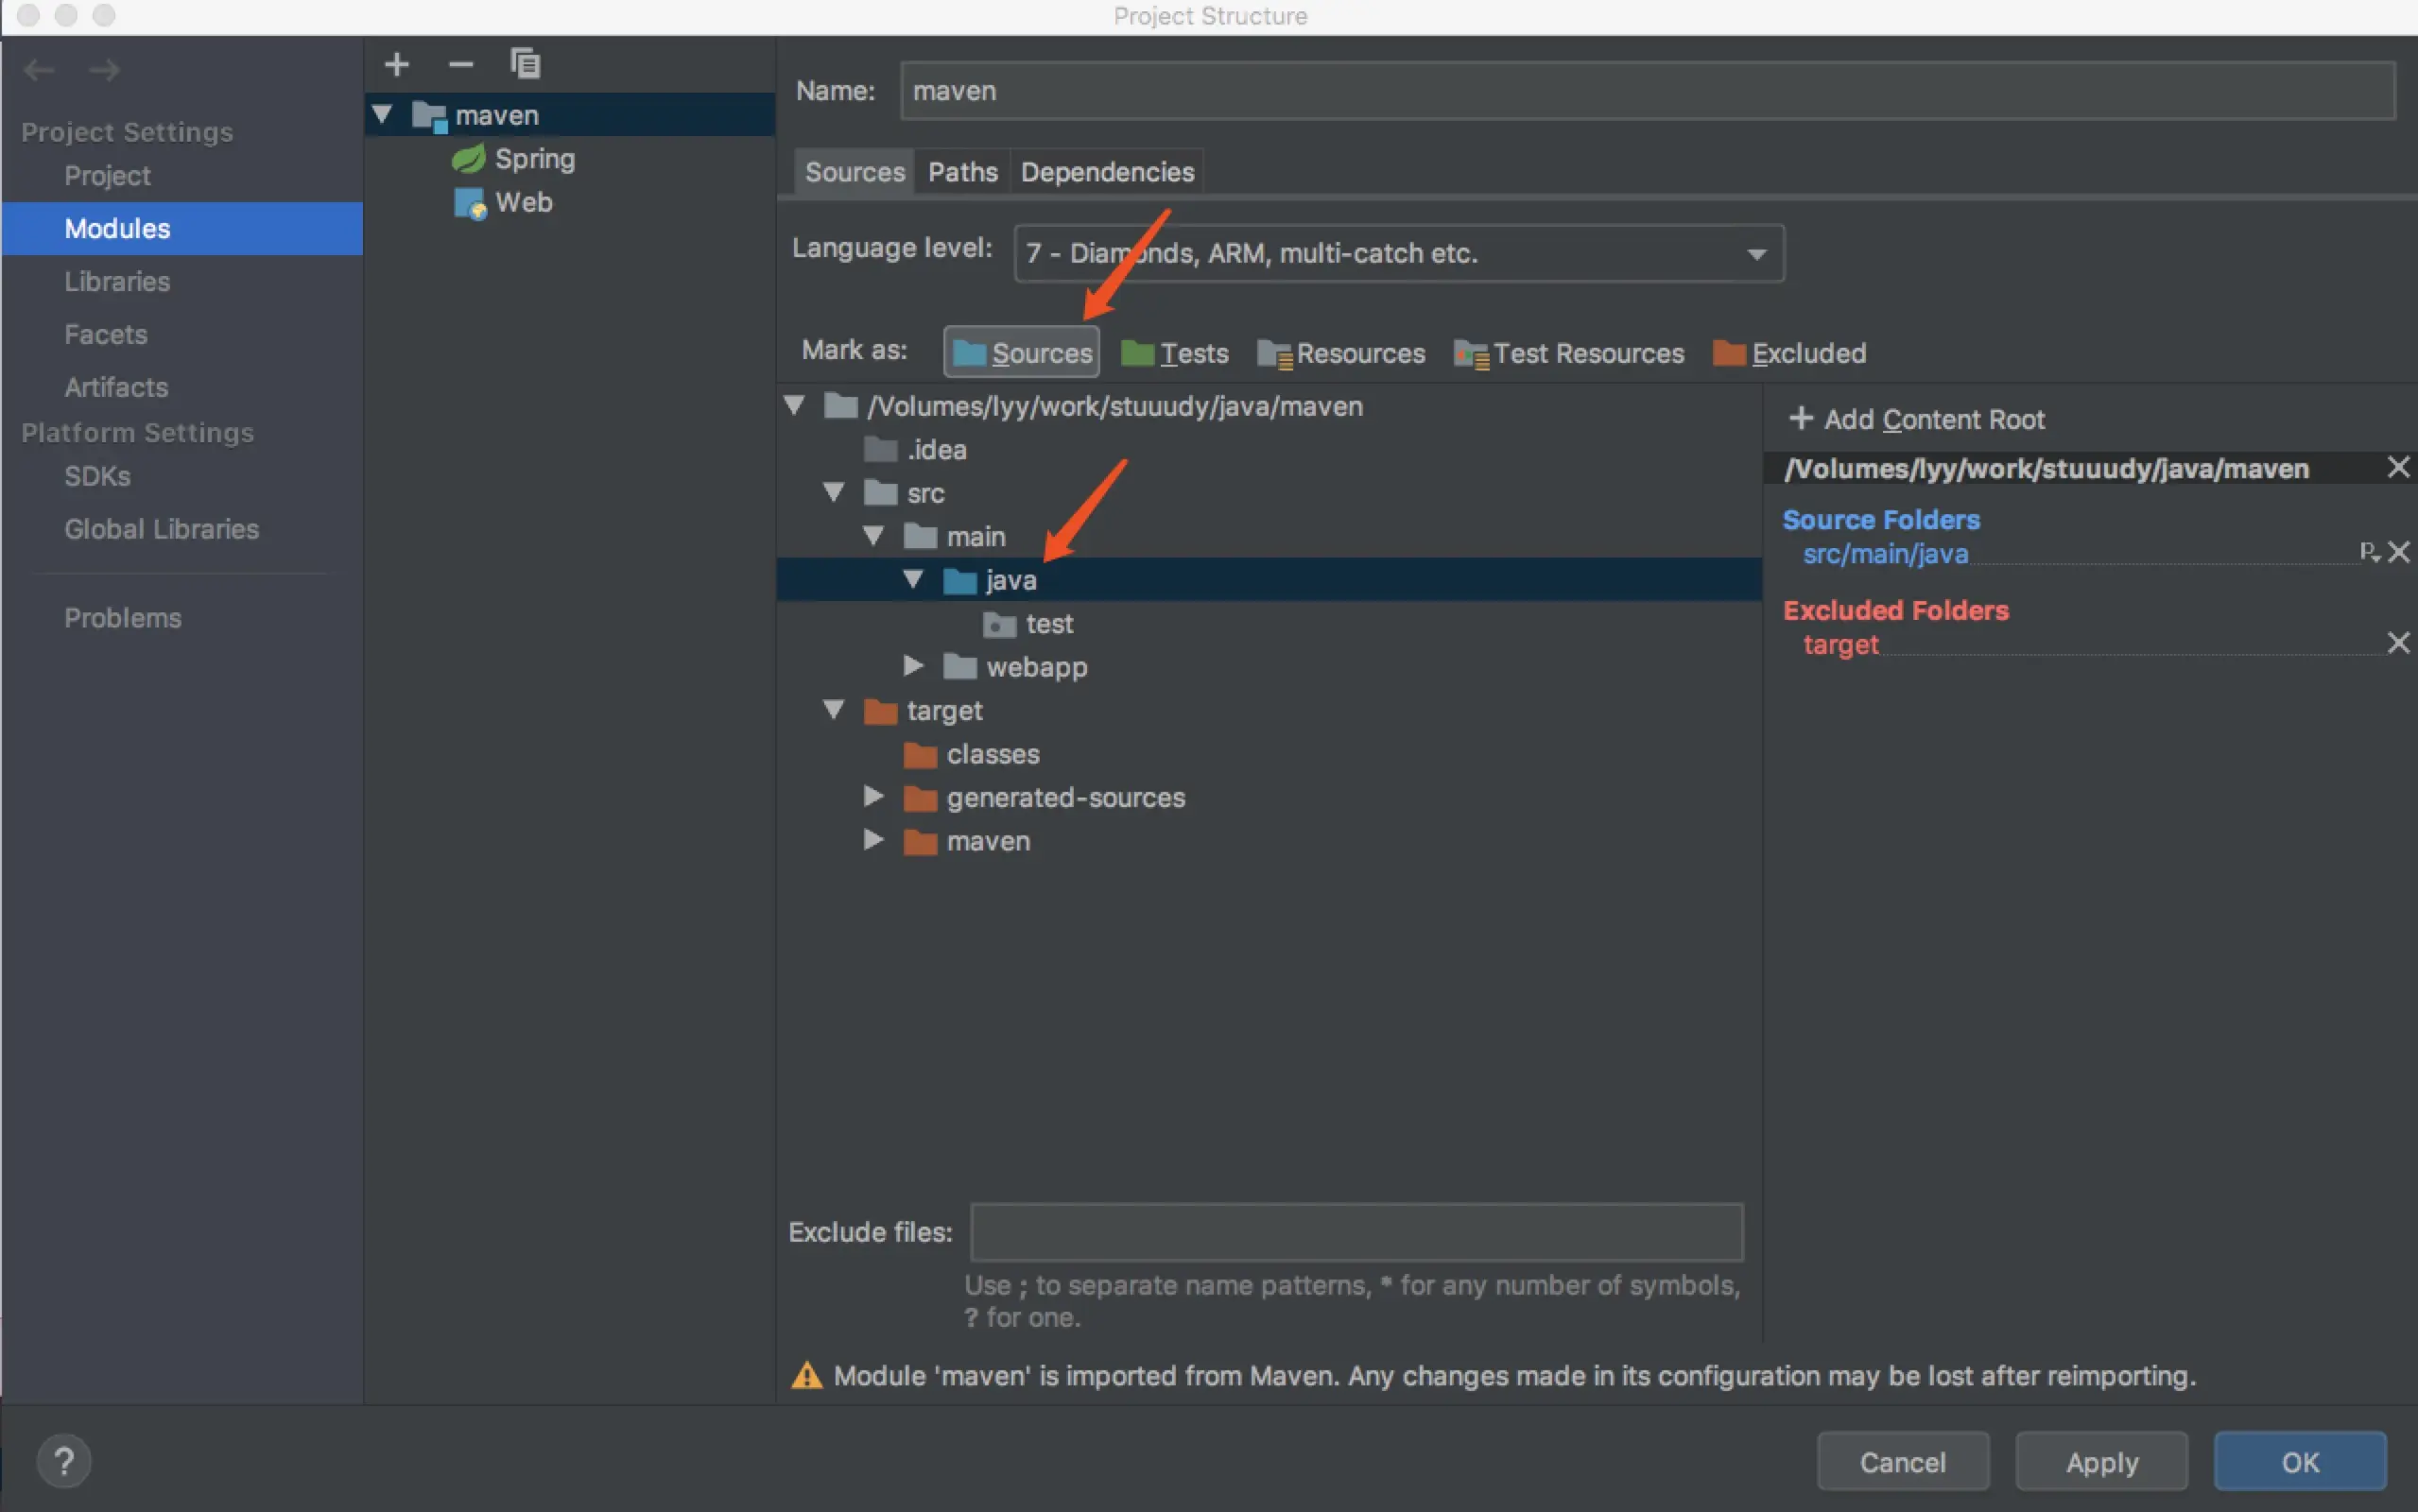The width and height of the screenshot is (2418, 1512).
Task: Focus the Exclude files input field
Action: pyautogui.click(x=1356, y=1232)
